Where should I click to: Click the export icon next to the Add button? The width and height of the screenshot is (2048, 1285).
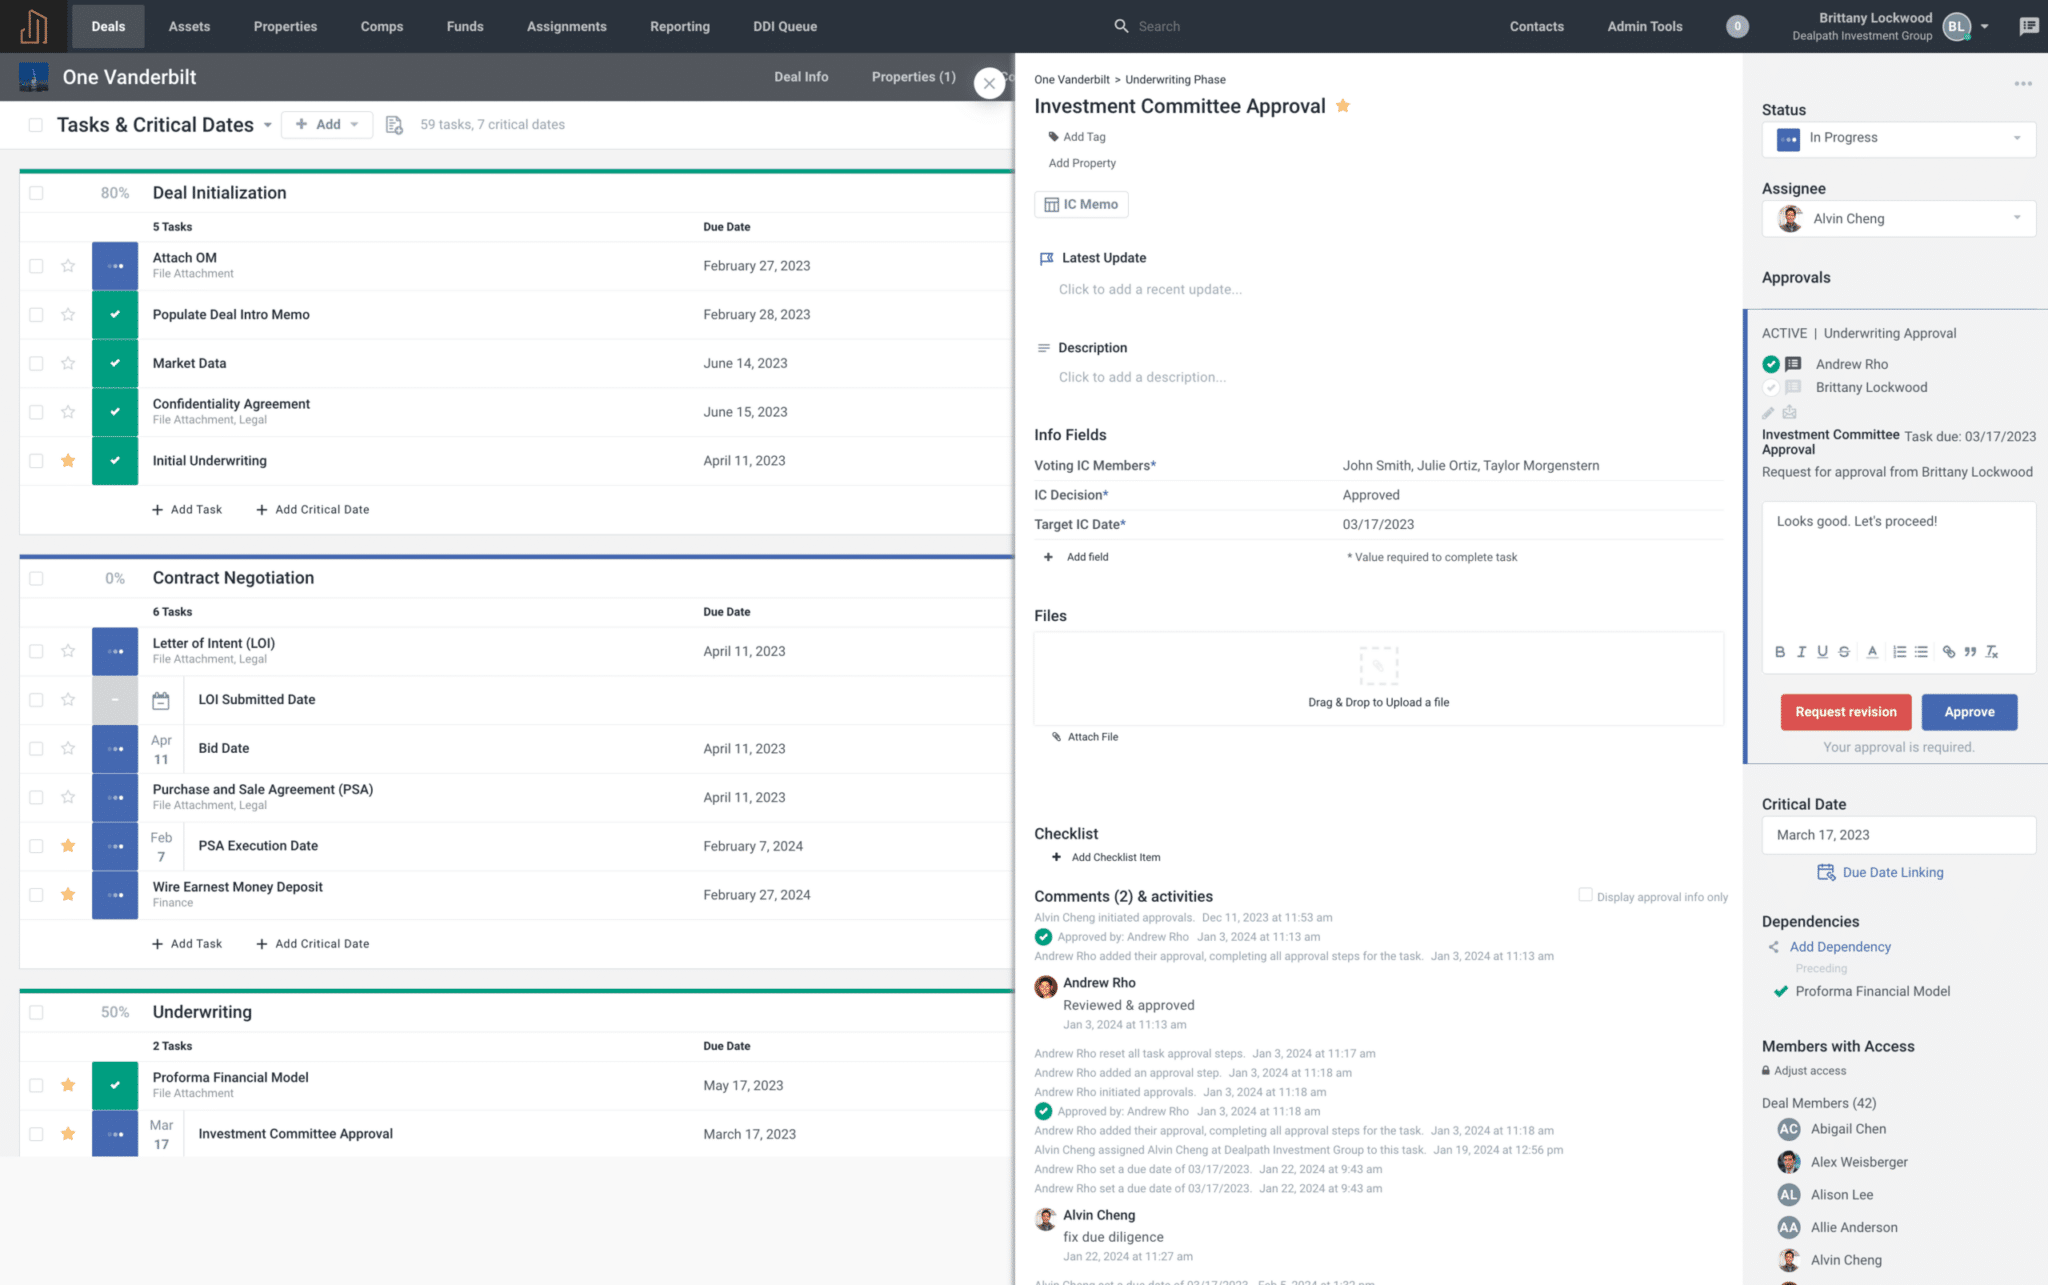click(x=394, y=125)
